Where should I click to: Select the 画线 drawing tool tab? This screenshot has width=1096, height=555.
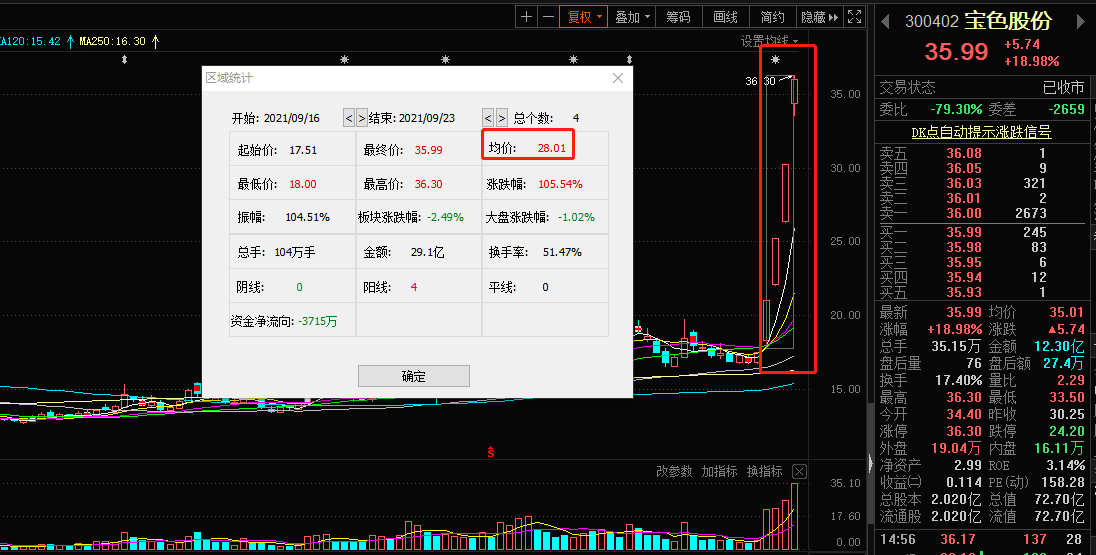(726, 17)
